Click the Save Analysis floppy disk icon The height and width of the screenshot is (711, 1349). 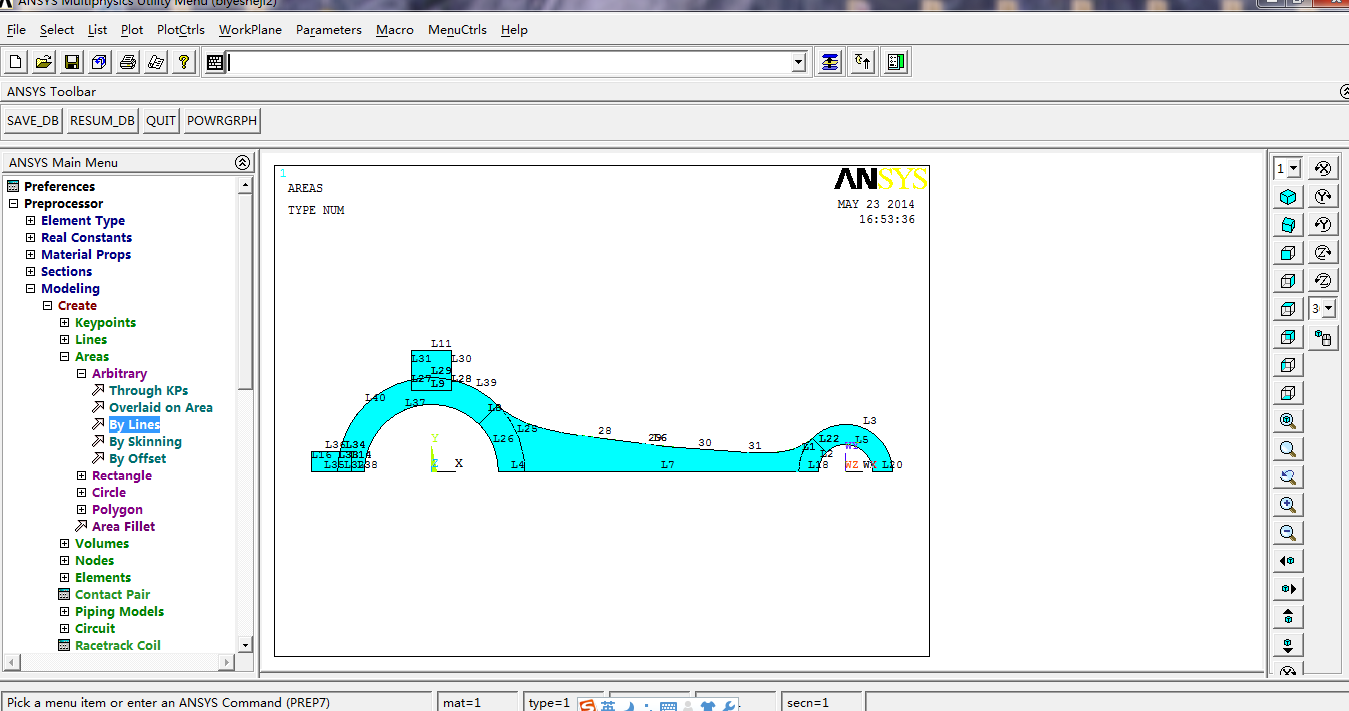pyautogui.click(x=72, y=62)
